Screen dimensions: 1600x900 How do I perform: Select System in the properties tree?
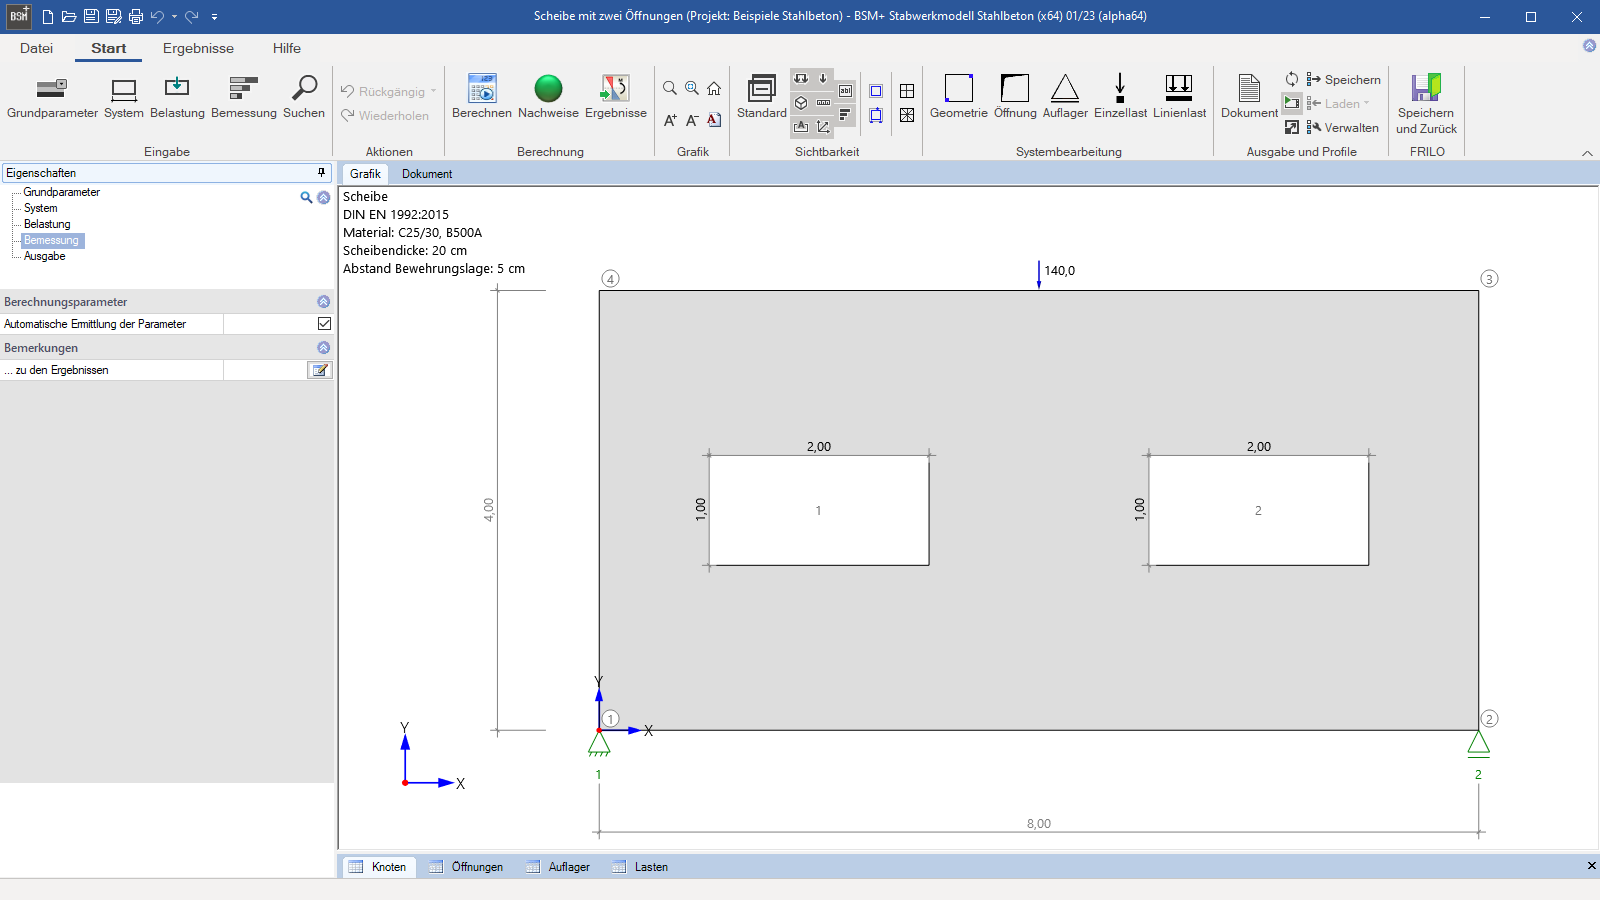tap(41, 208)
